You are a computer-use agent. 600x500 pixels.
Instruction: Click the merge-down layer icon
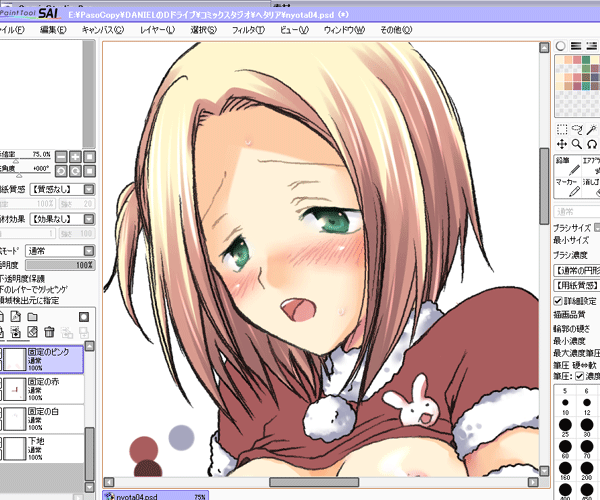coord(16,332)
